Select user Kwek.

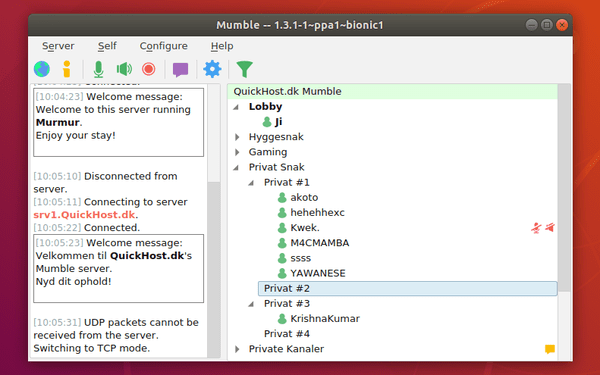click(x=305, y=228)
